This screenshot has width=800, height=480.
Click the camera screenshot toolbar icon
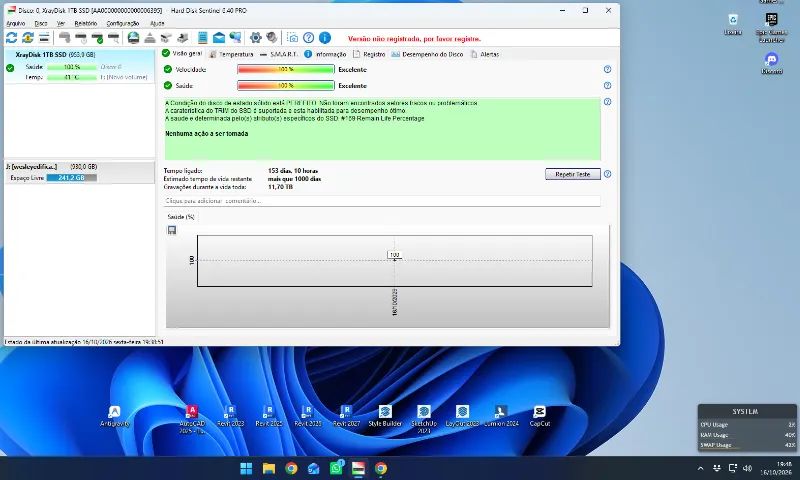click(292, 37)
